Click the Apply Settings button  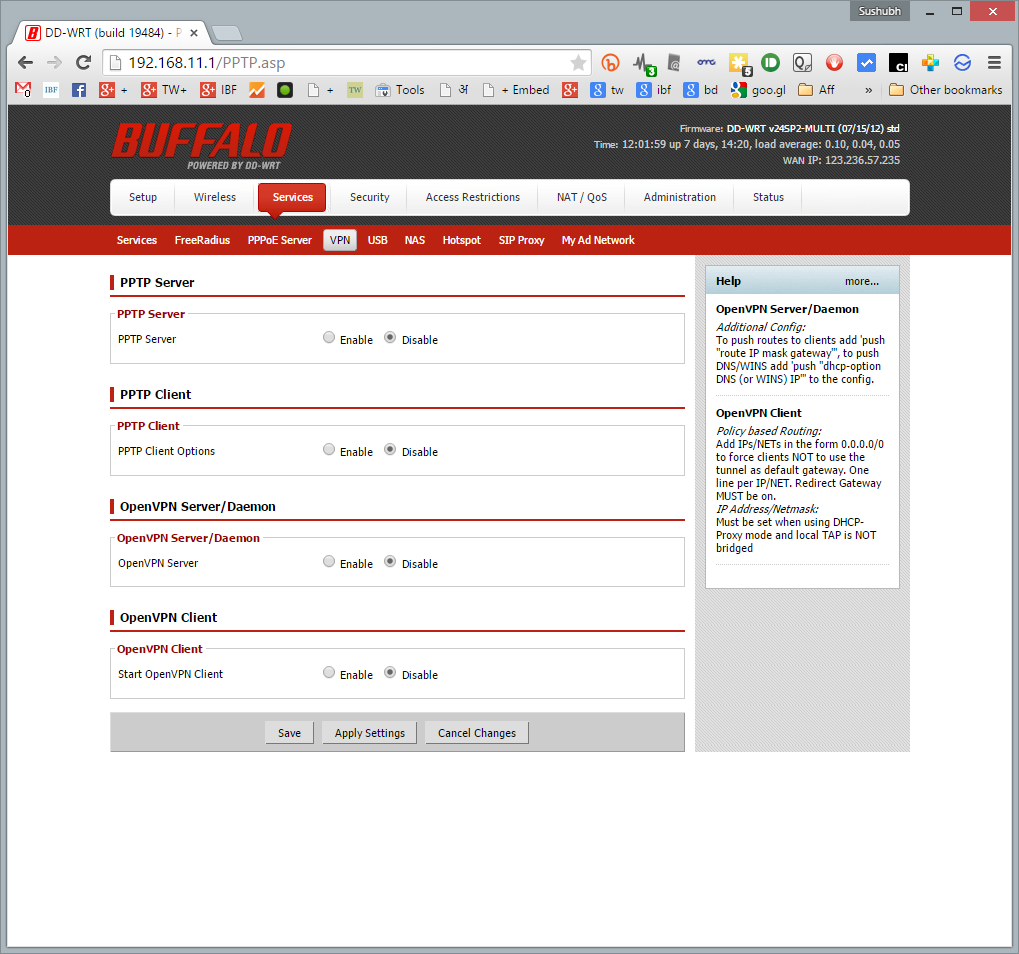369,733
